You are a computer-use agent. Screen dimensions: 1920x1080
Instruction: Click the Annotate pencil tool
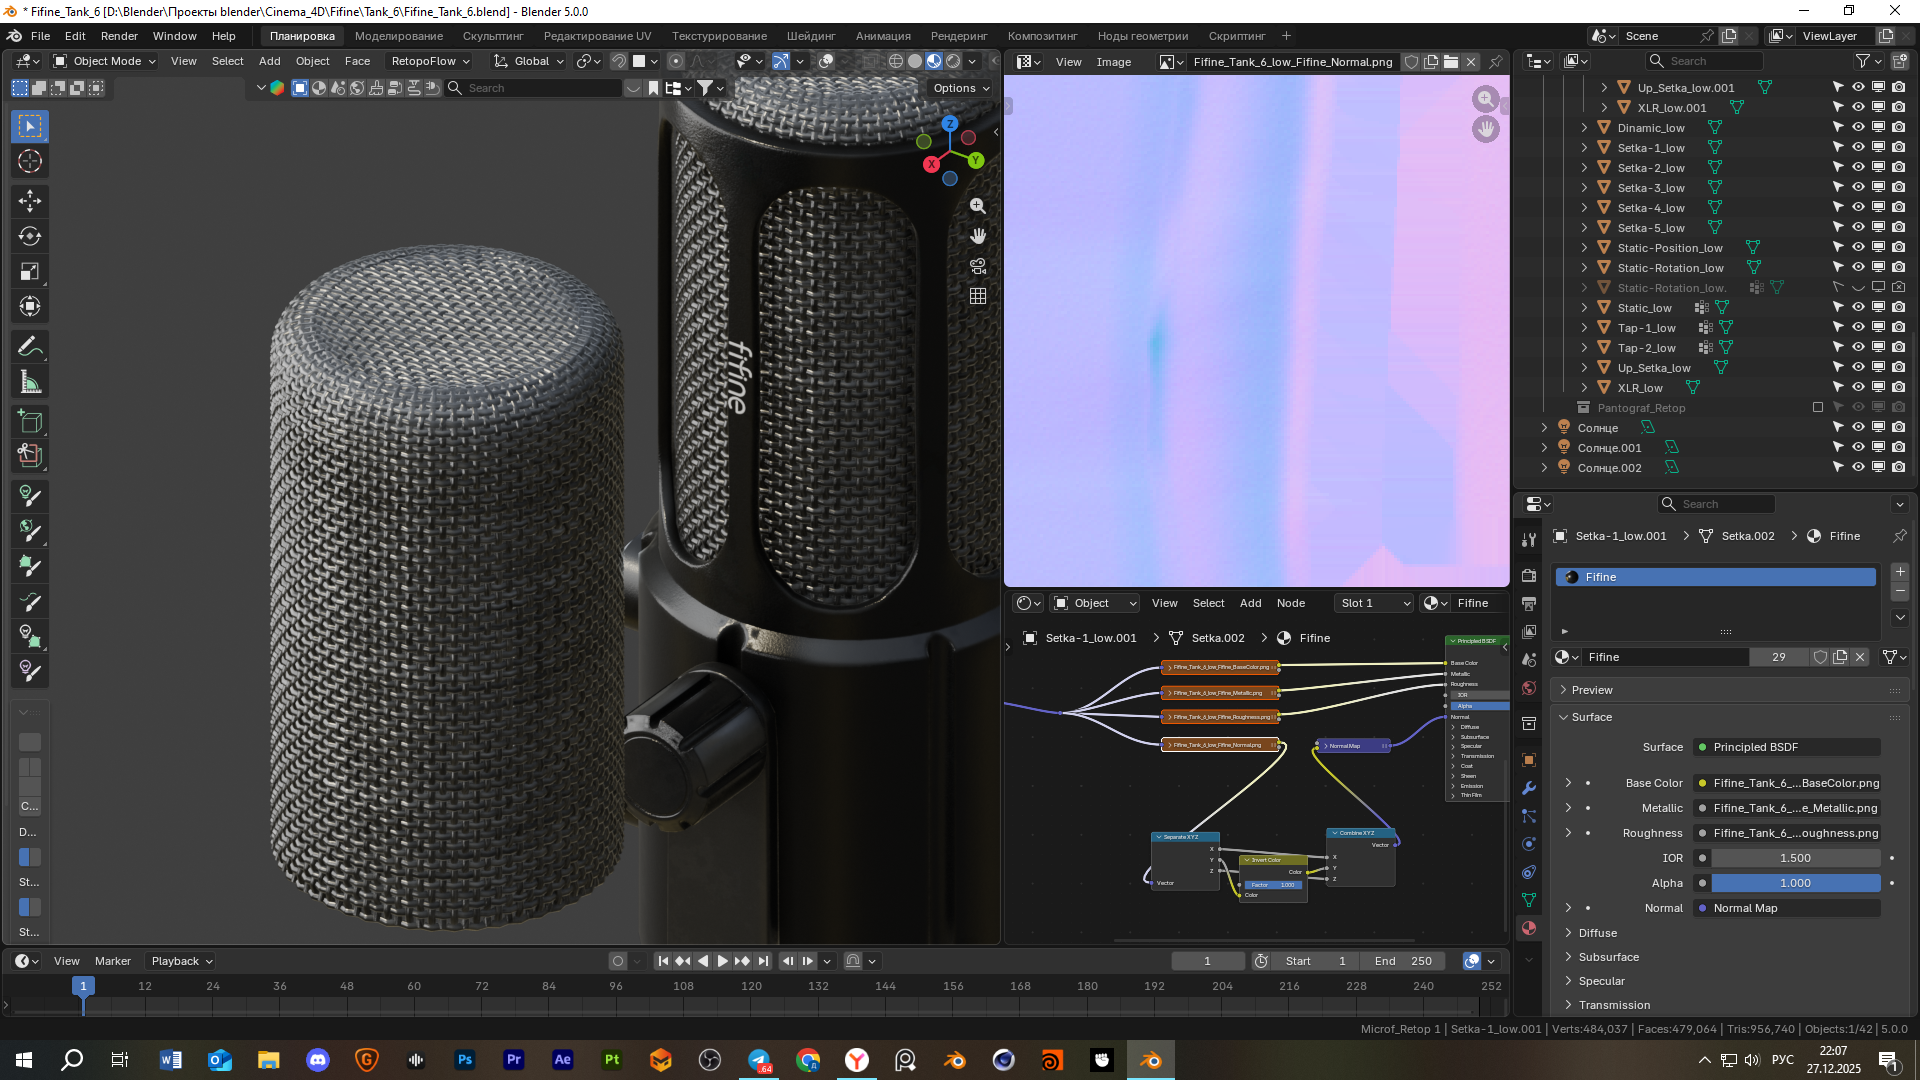click(30, 347)
